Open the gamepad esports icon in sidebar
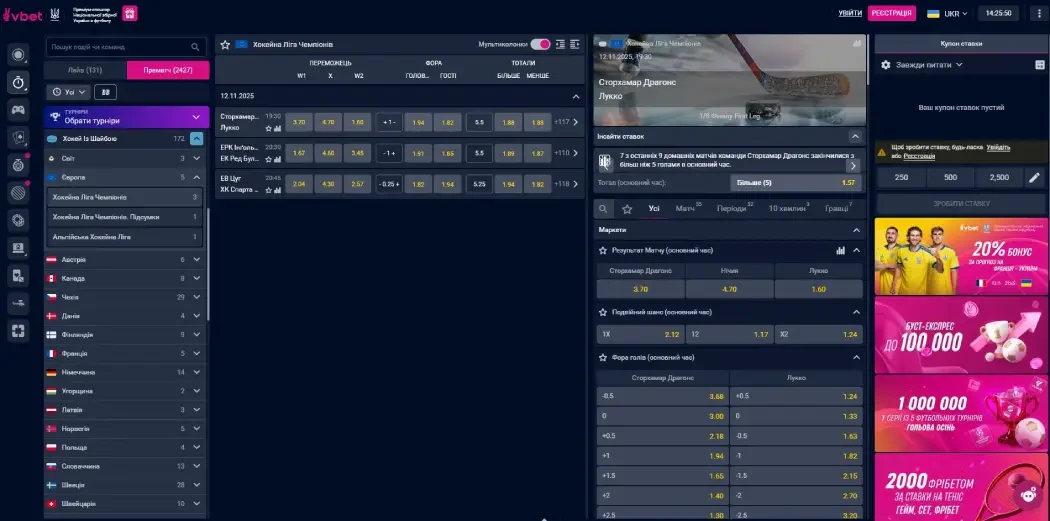The height and width of the screenshot is (521, 1050). click(x=18, y=108)
